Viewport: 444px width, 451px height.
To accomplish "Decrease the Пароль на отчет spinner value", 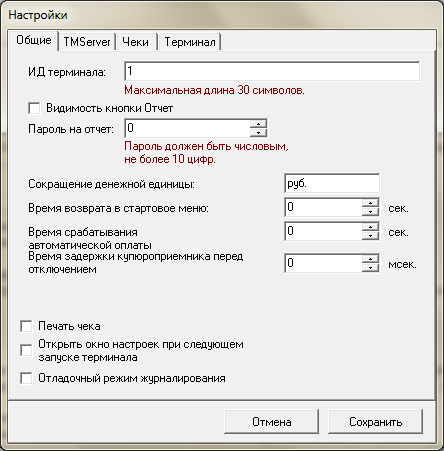I will (x=258, y=132).
